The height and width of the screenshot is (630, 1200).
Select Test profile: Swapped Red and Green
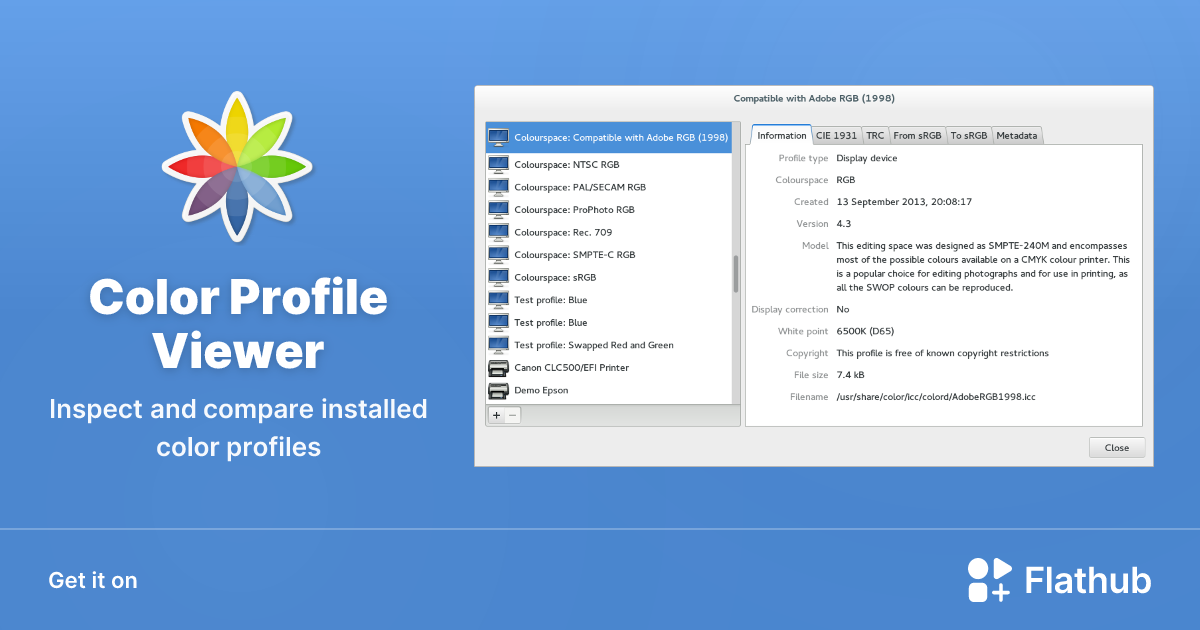[594, 344]
